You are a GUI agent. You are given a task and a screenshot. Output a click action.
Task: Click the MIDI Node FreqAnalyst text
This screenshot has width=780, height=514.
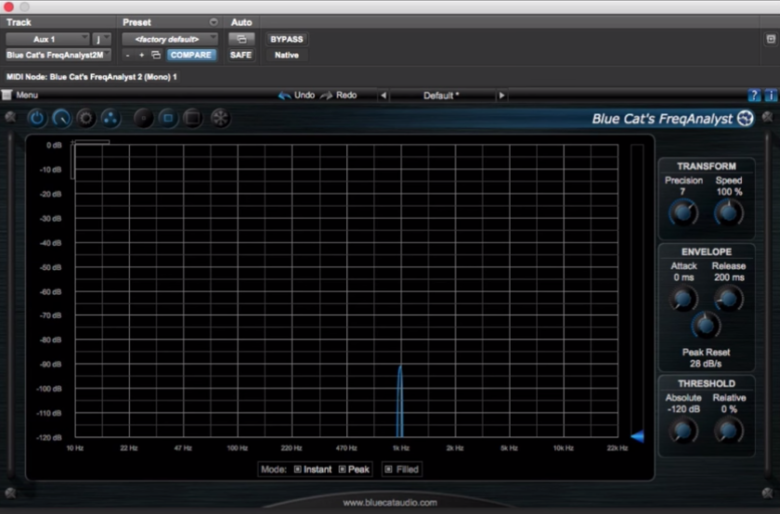tap(92, 77)
